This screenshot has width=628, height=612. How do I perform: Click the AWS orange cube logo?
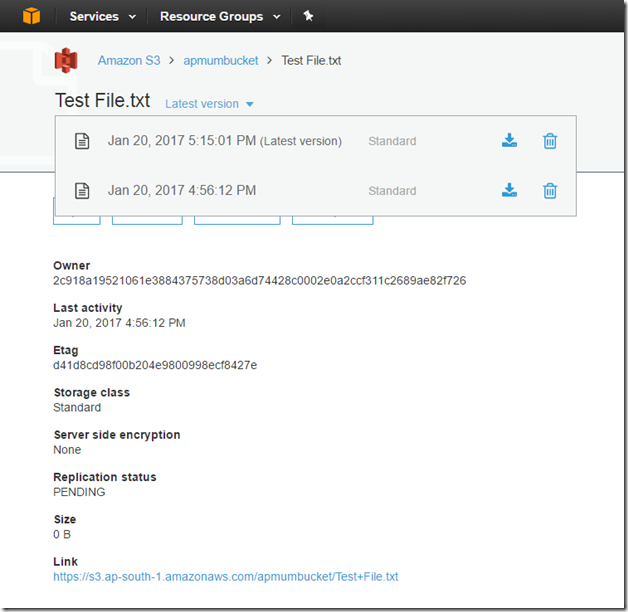[x=31, y=16]
